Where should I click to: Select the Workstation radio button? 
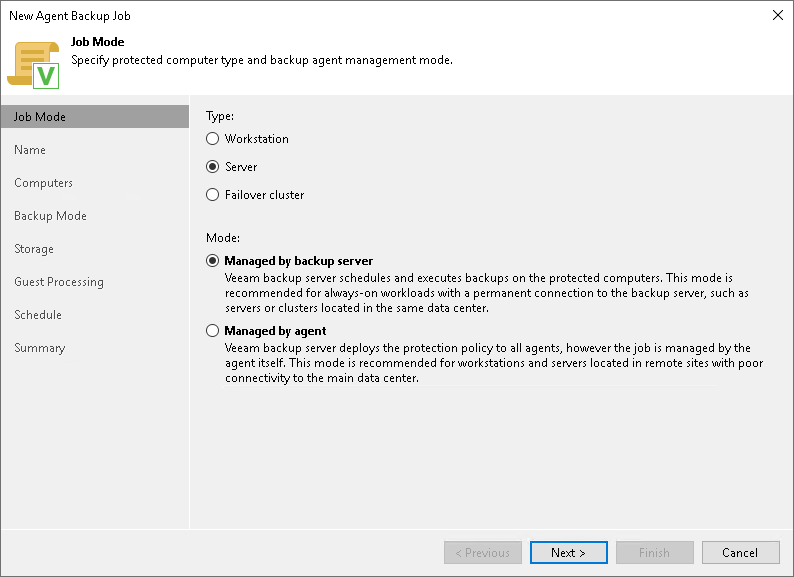point(213,139)
